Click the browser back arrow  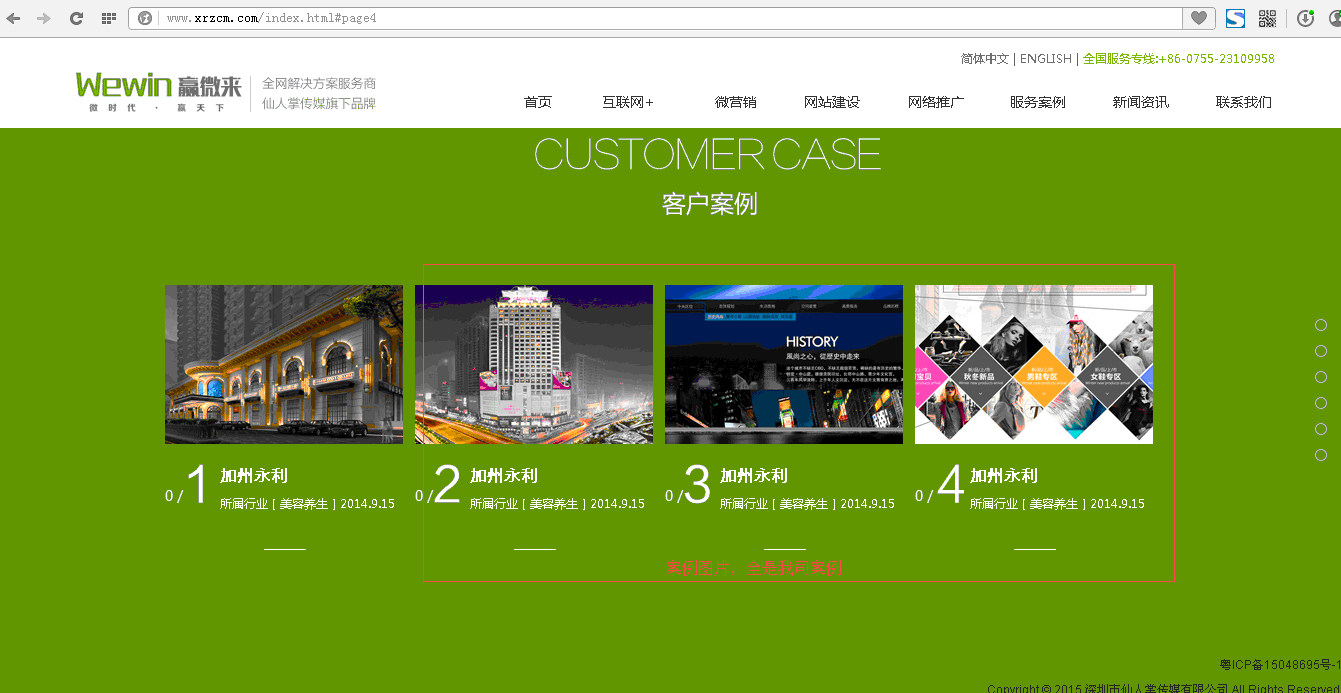13,18
